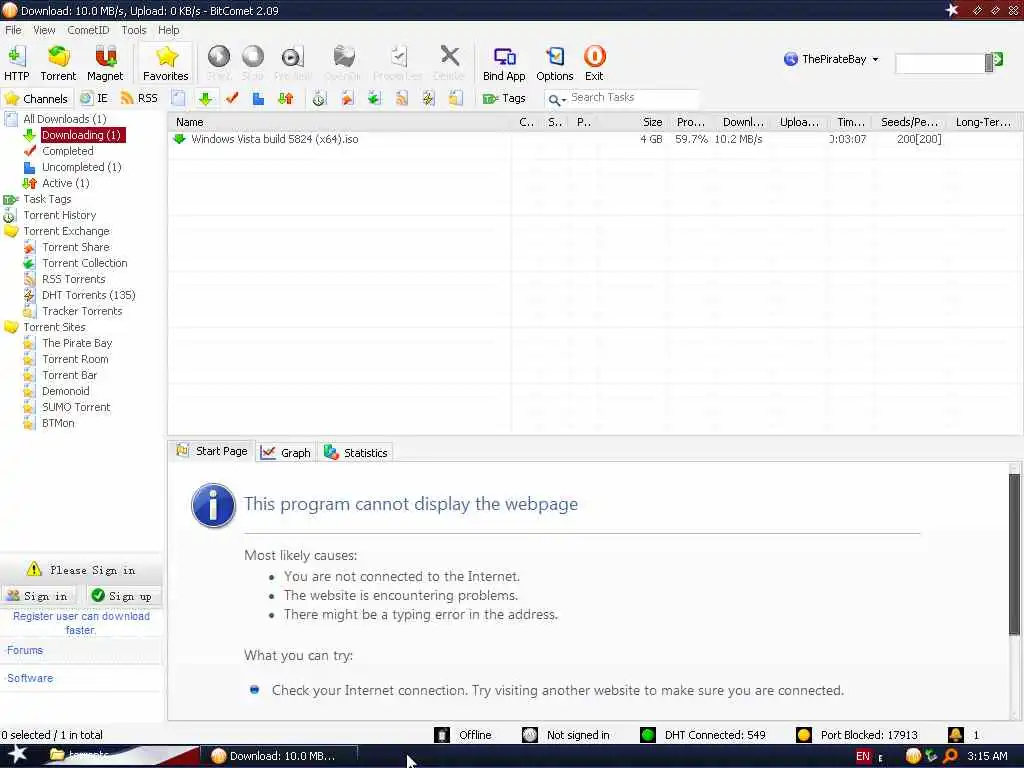Click the Sign in button
This screenshot has width=1024, height=768.
tap(39, 596)
